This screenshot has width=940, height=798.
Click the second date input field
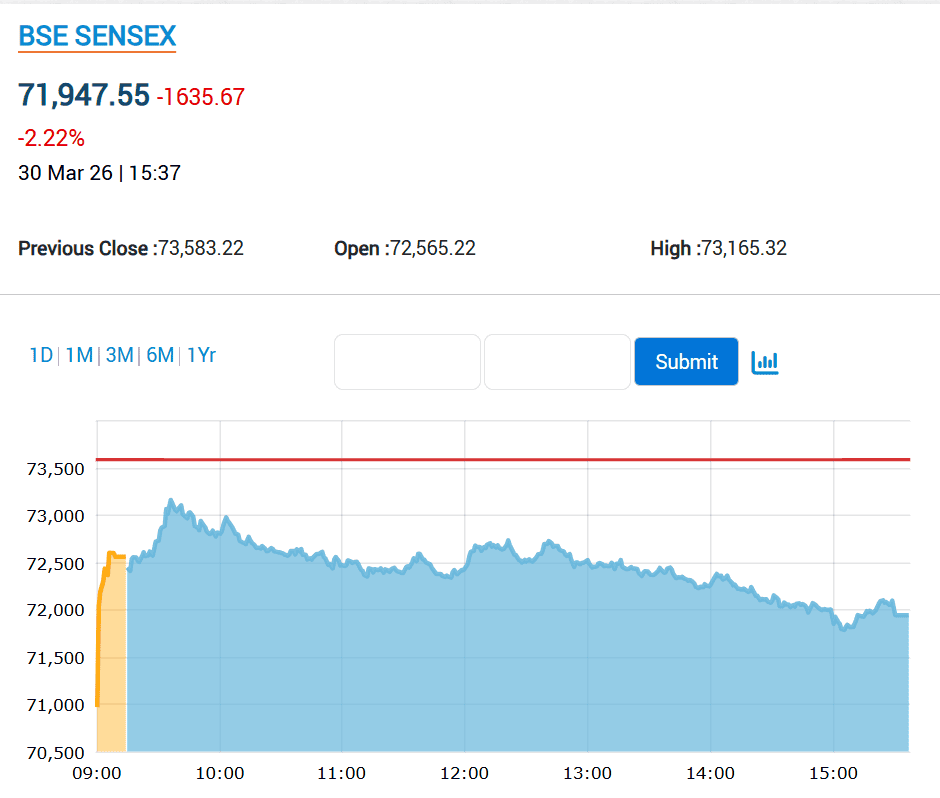point(557,362)
